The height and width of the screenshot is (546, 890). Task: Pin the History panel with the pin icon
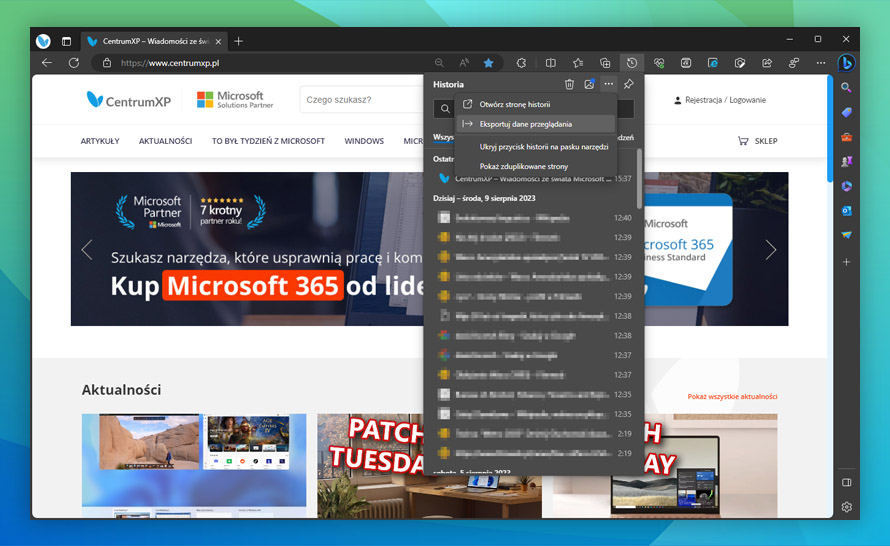[628, 85]
